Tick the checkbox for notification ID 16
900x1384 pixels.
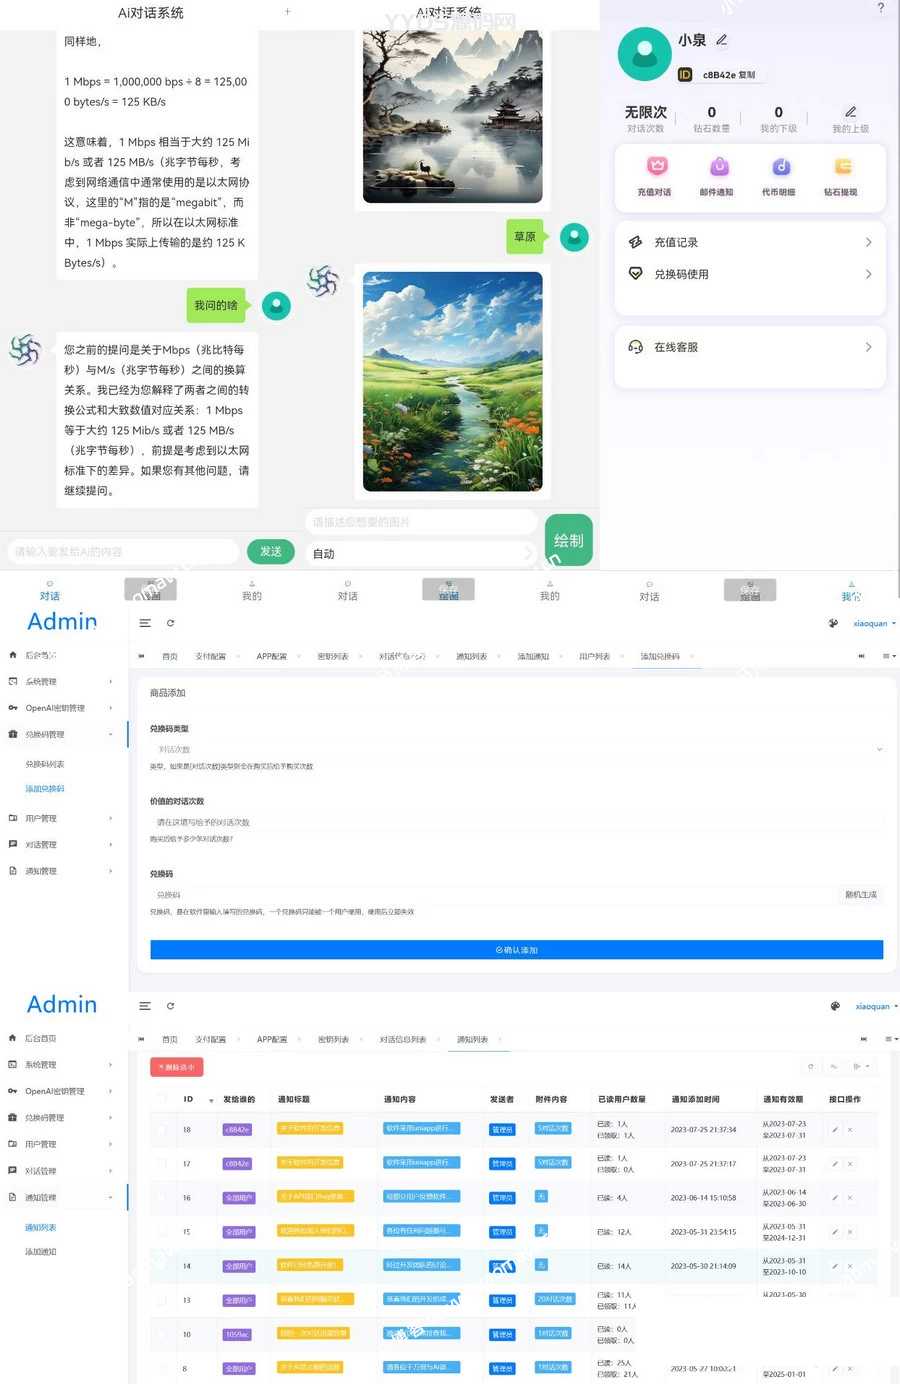[x=161, y=1198]
